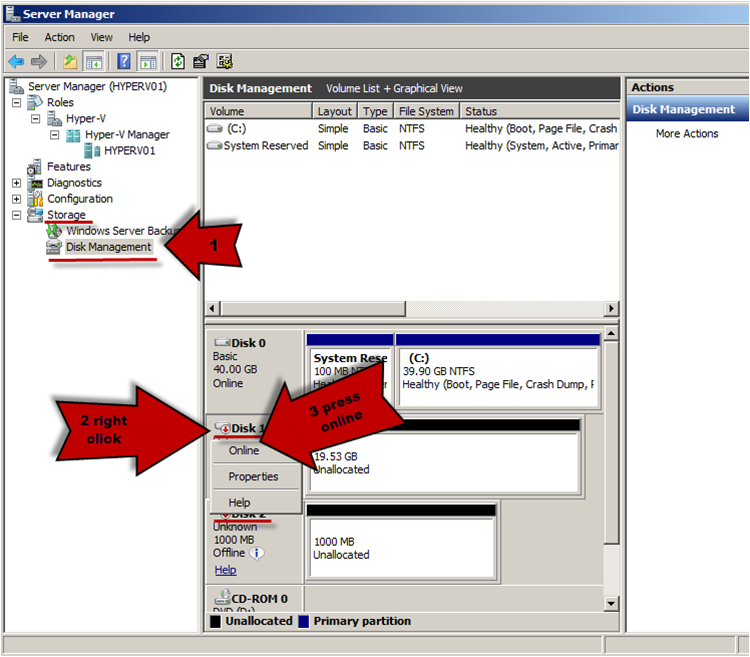Click the Features node icon
Viewport: 750px width, 657px height.
point(34,167)
